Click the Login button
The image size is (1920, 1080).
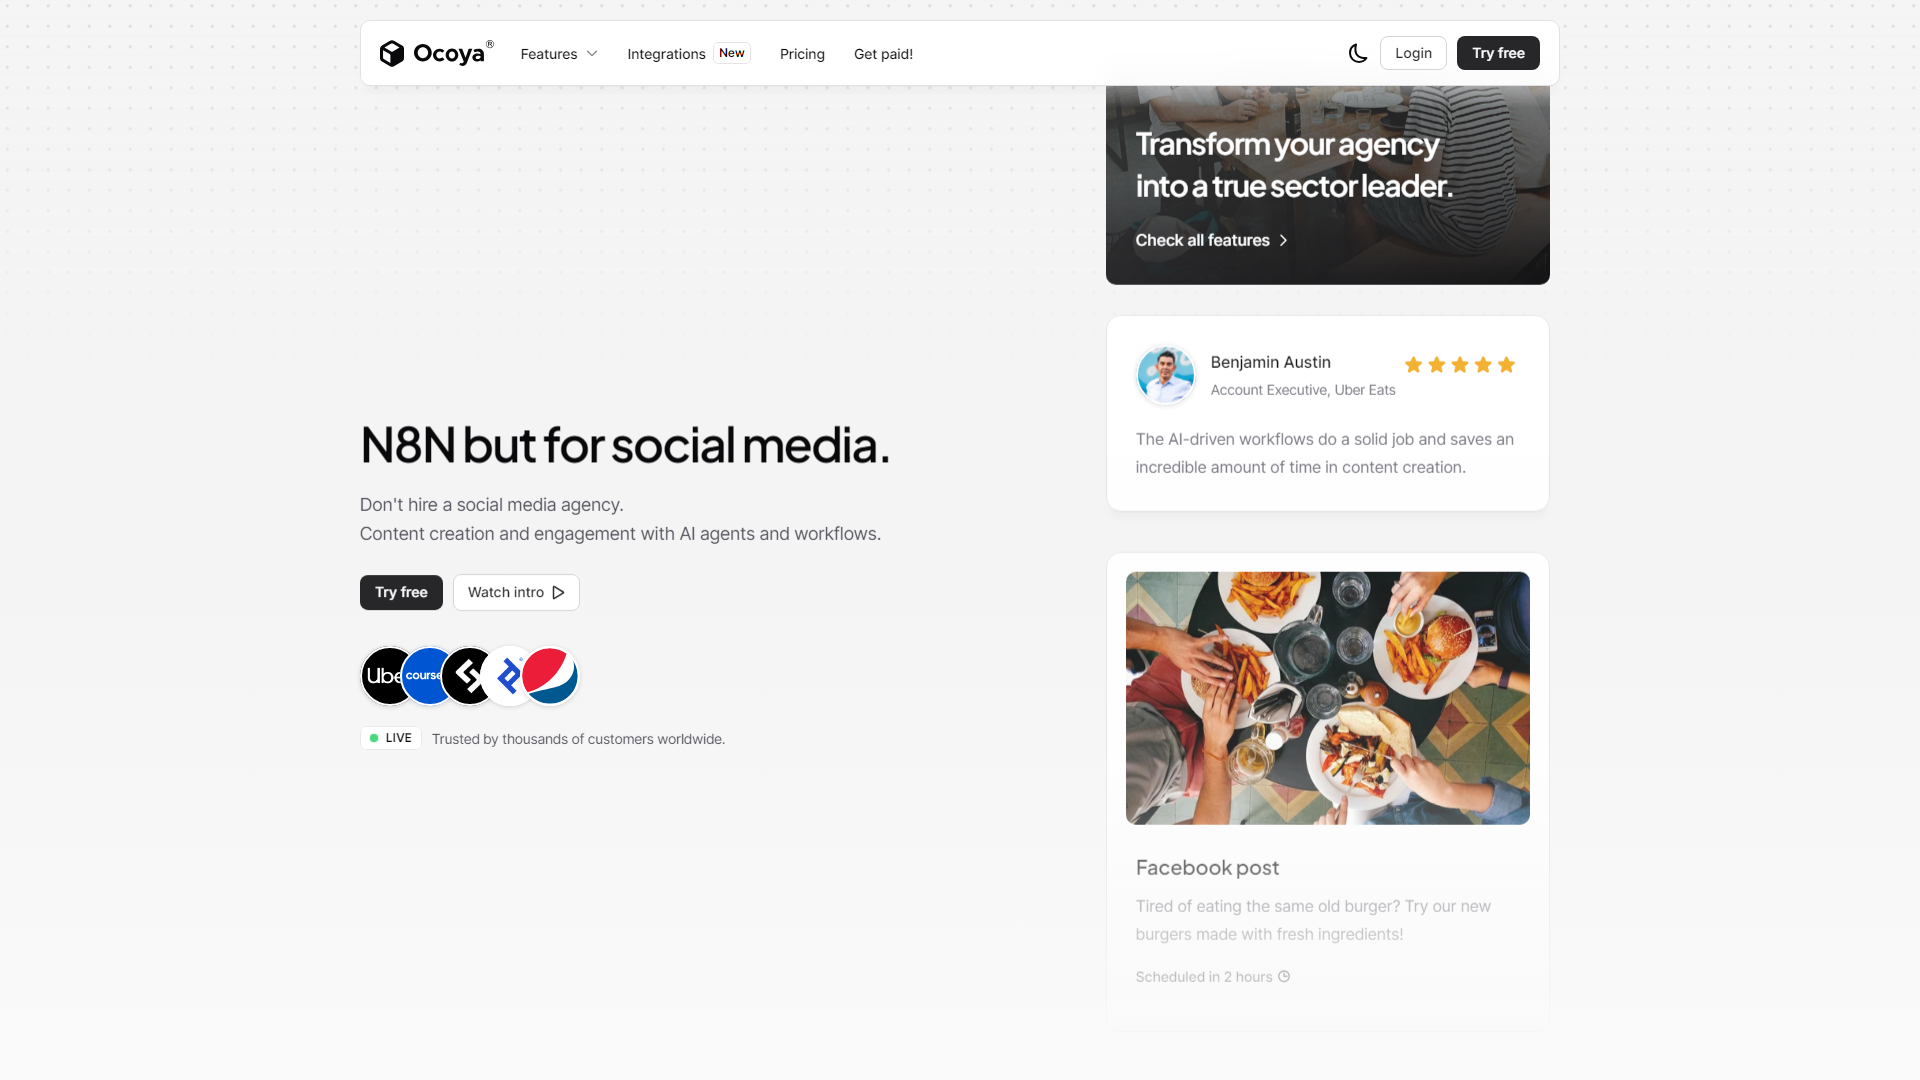point(1413,53)
